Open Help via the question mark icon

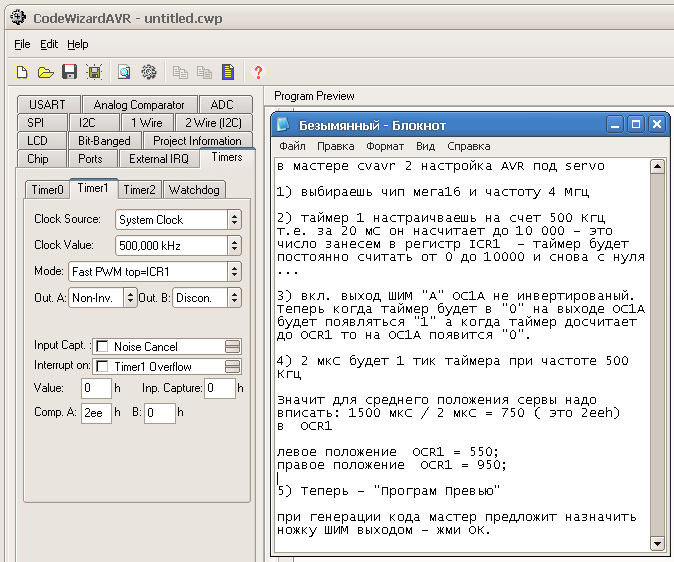[258, 72]
